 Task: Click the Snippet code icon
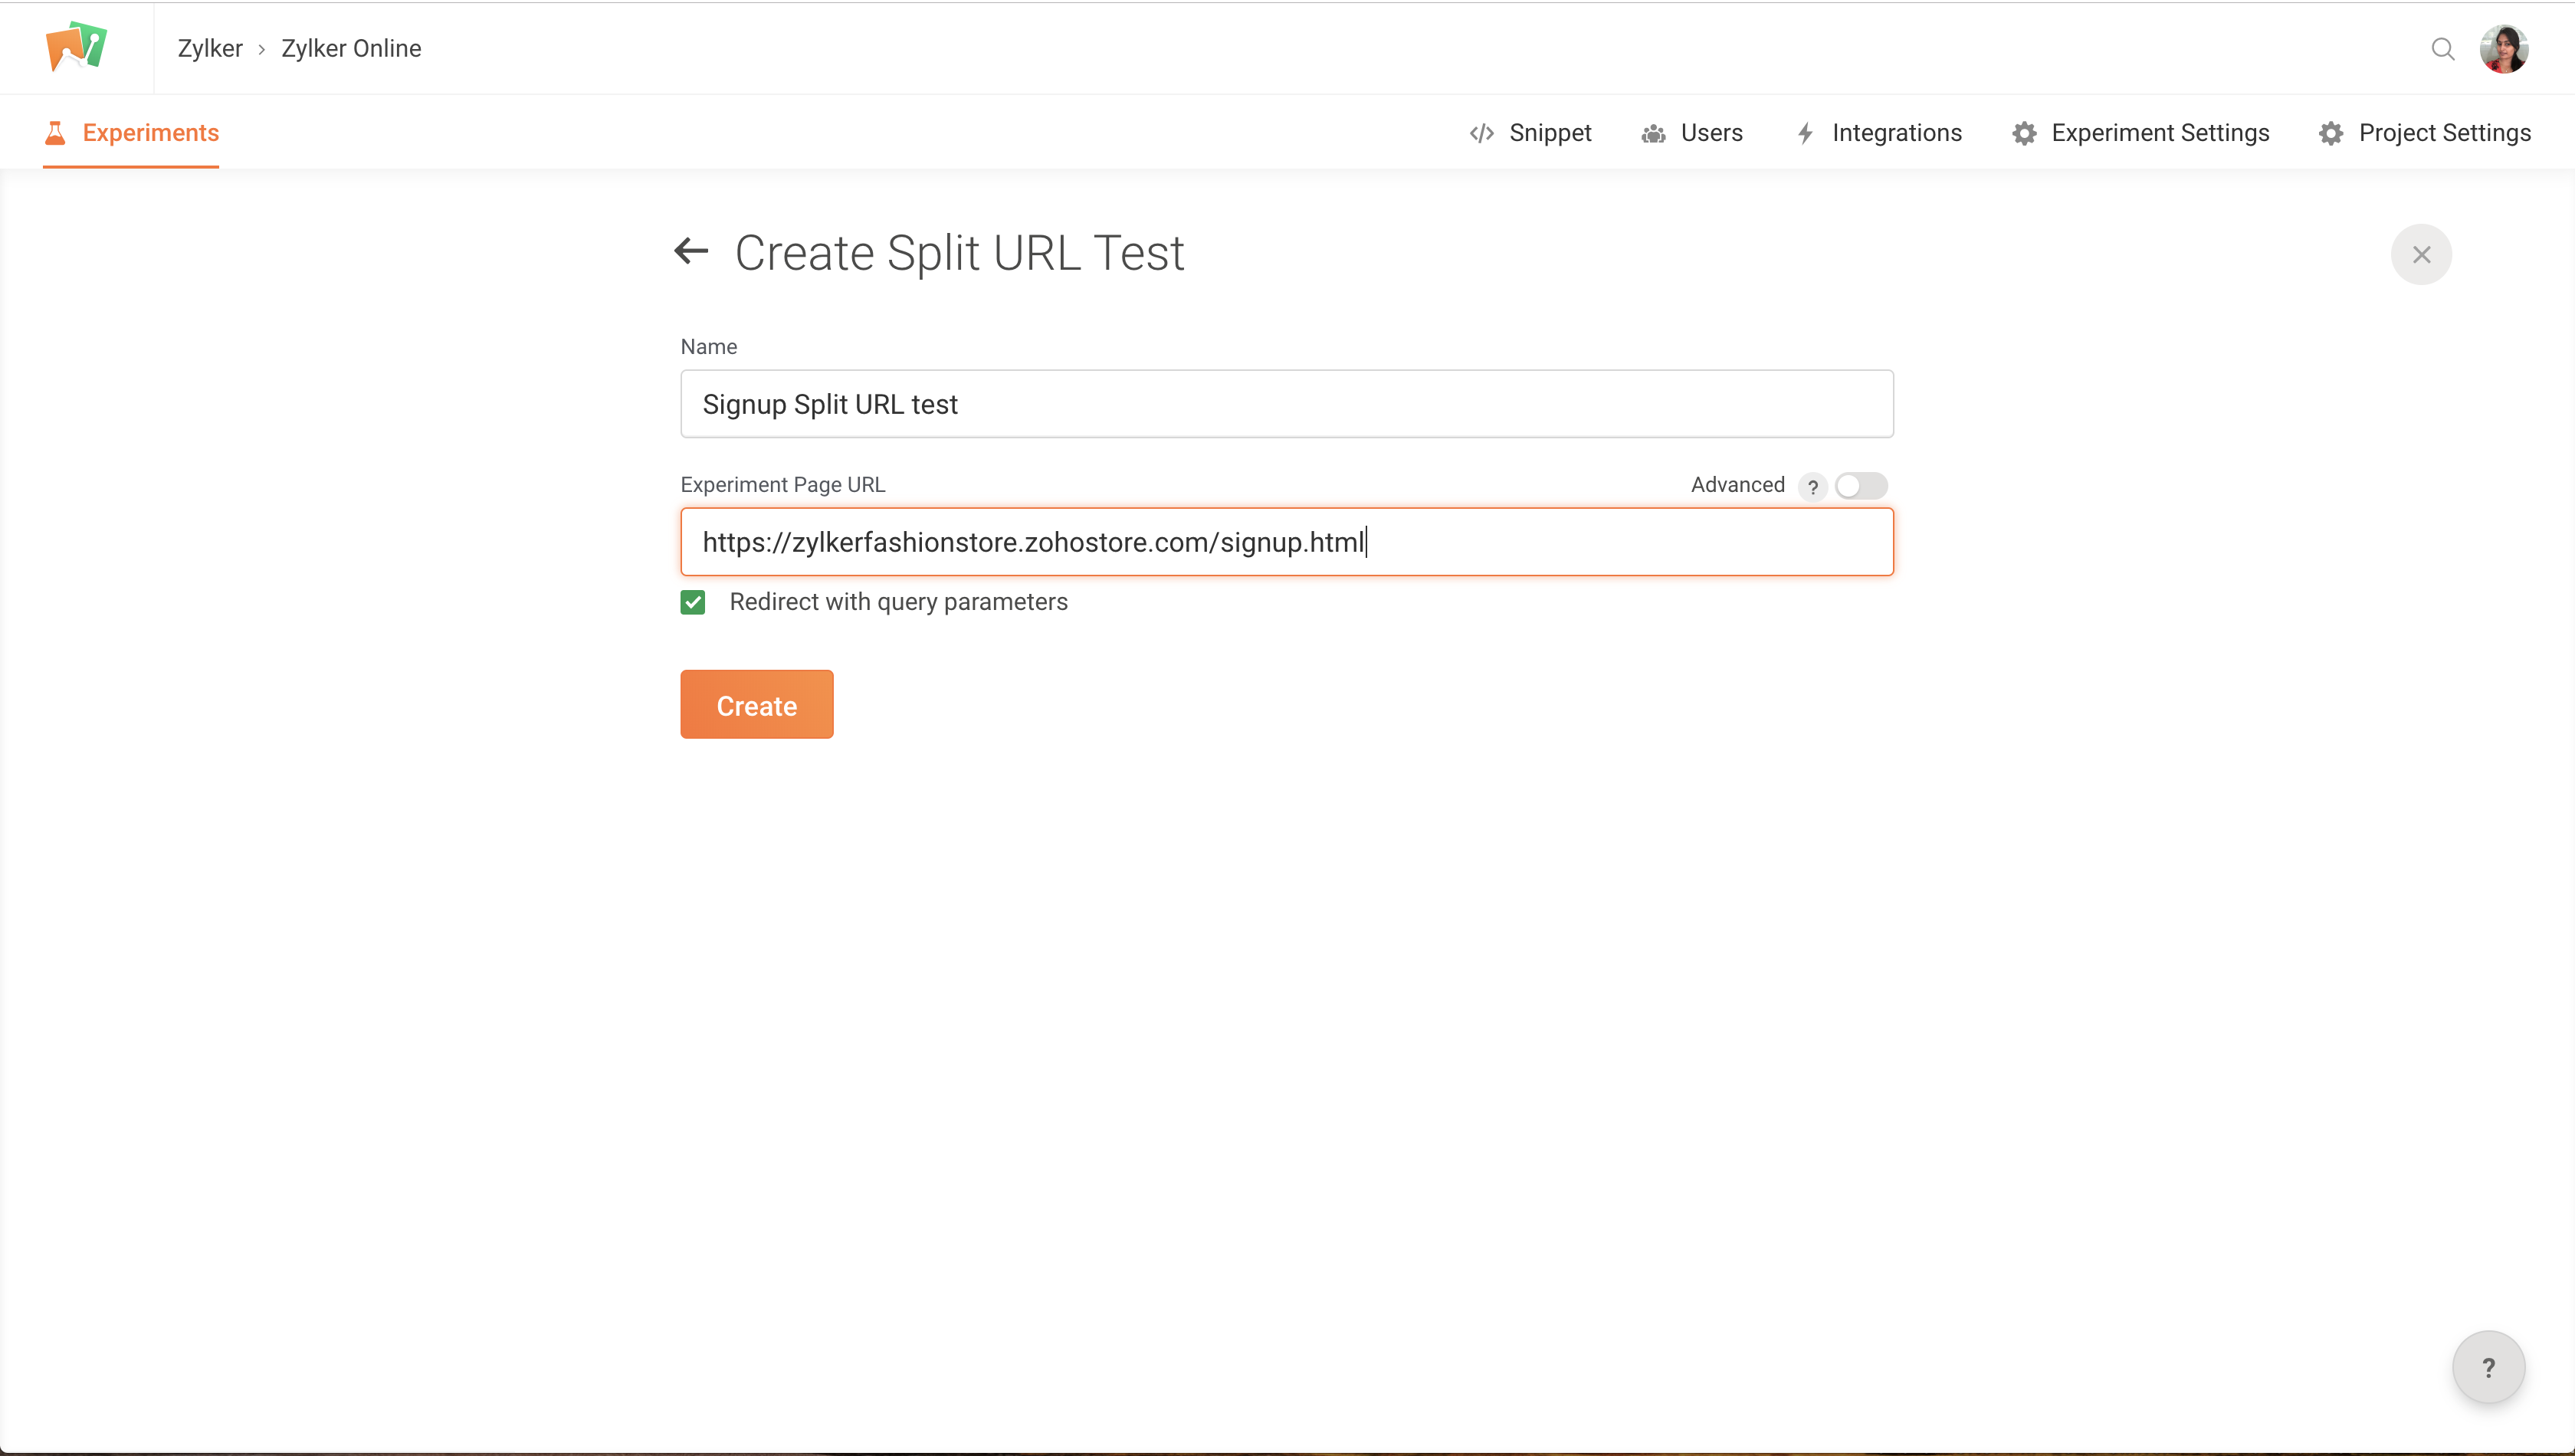pyautogui.click(x=1481, y=133)
